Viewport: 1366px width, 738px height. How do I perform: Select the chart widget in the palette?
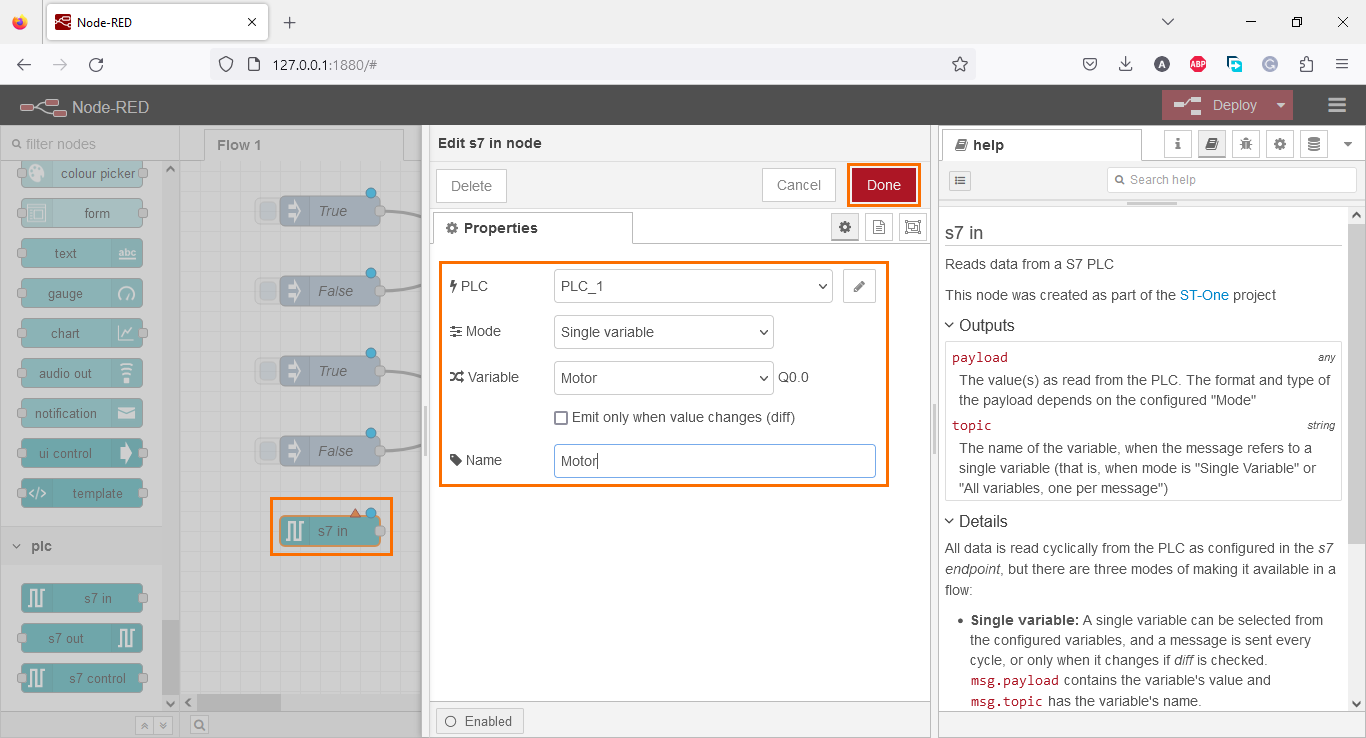[80, 333]
